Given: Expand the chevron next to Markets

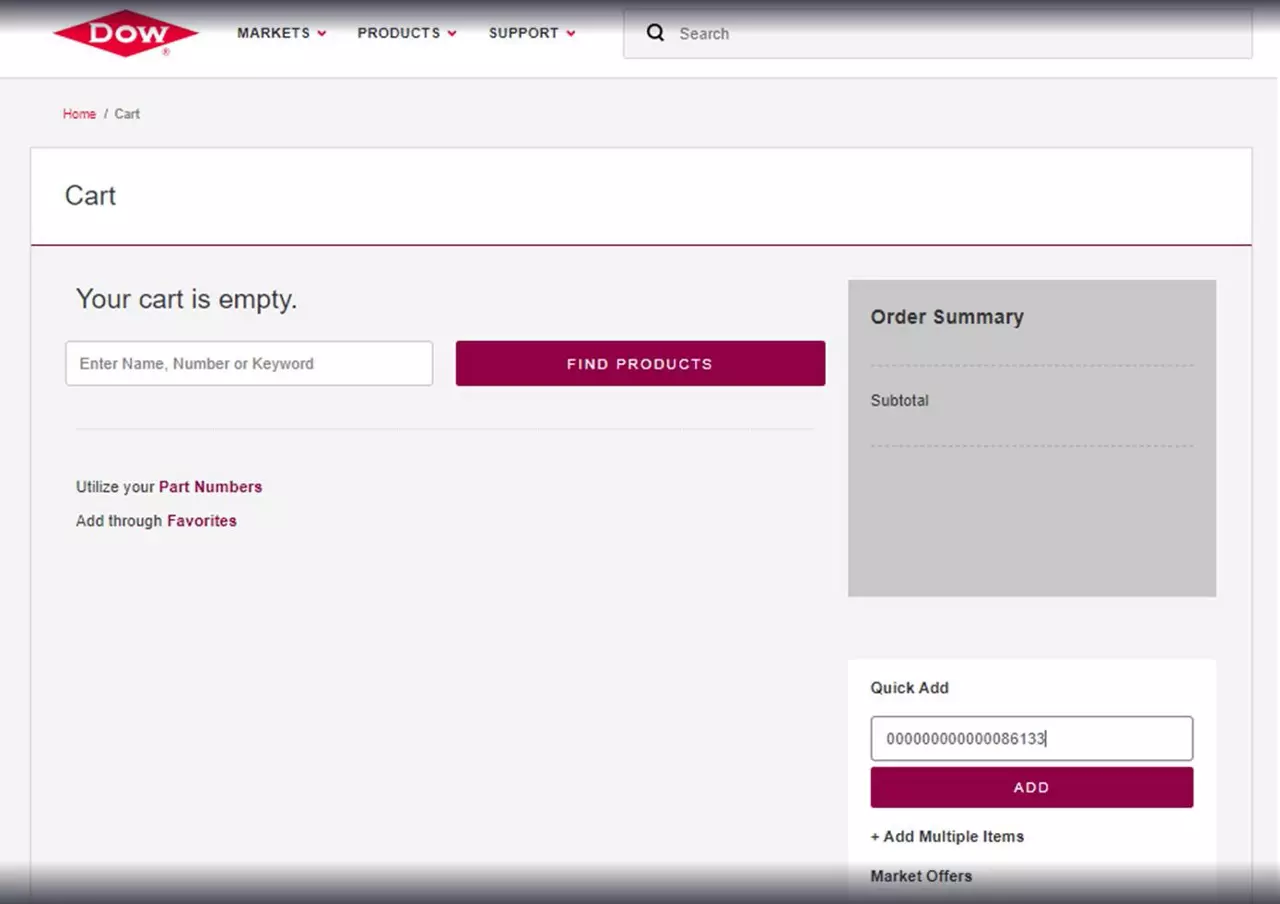Looking at the screenshot, I should pos(322,34).
